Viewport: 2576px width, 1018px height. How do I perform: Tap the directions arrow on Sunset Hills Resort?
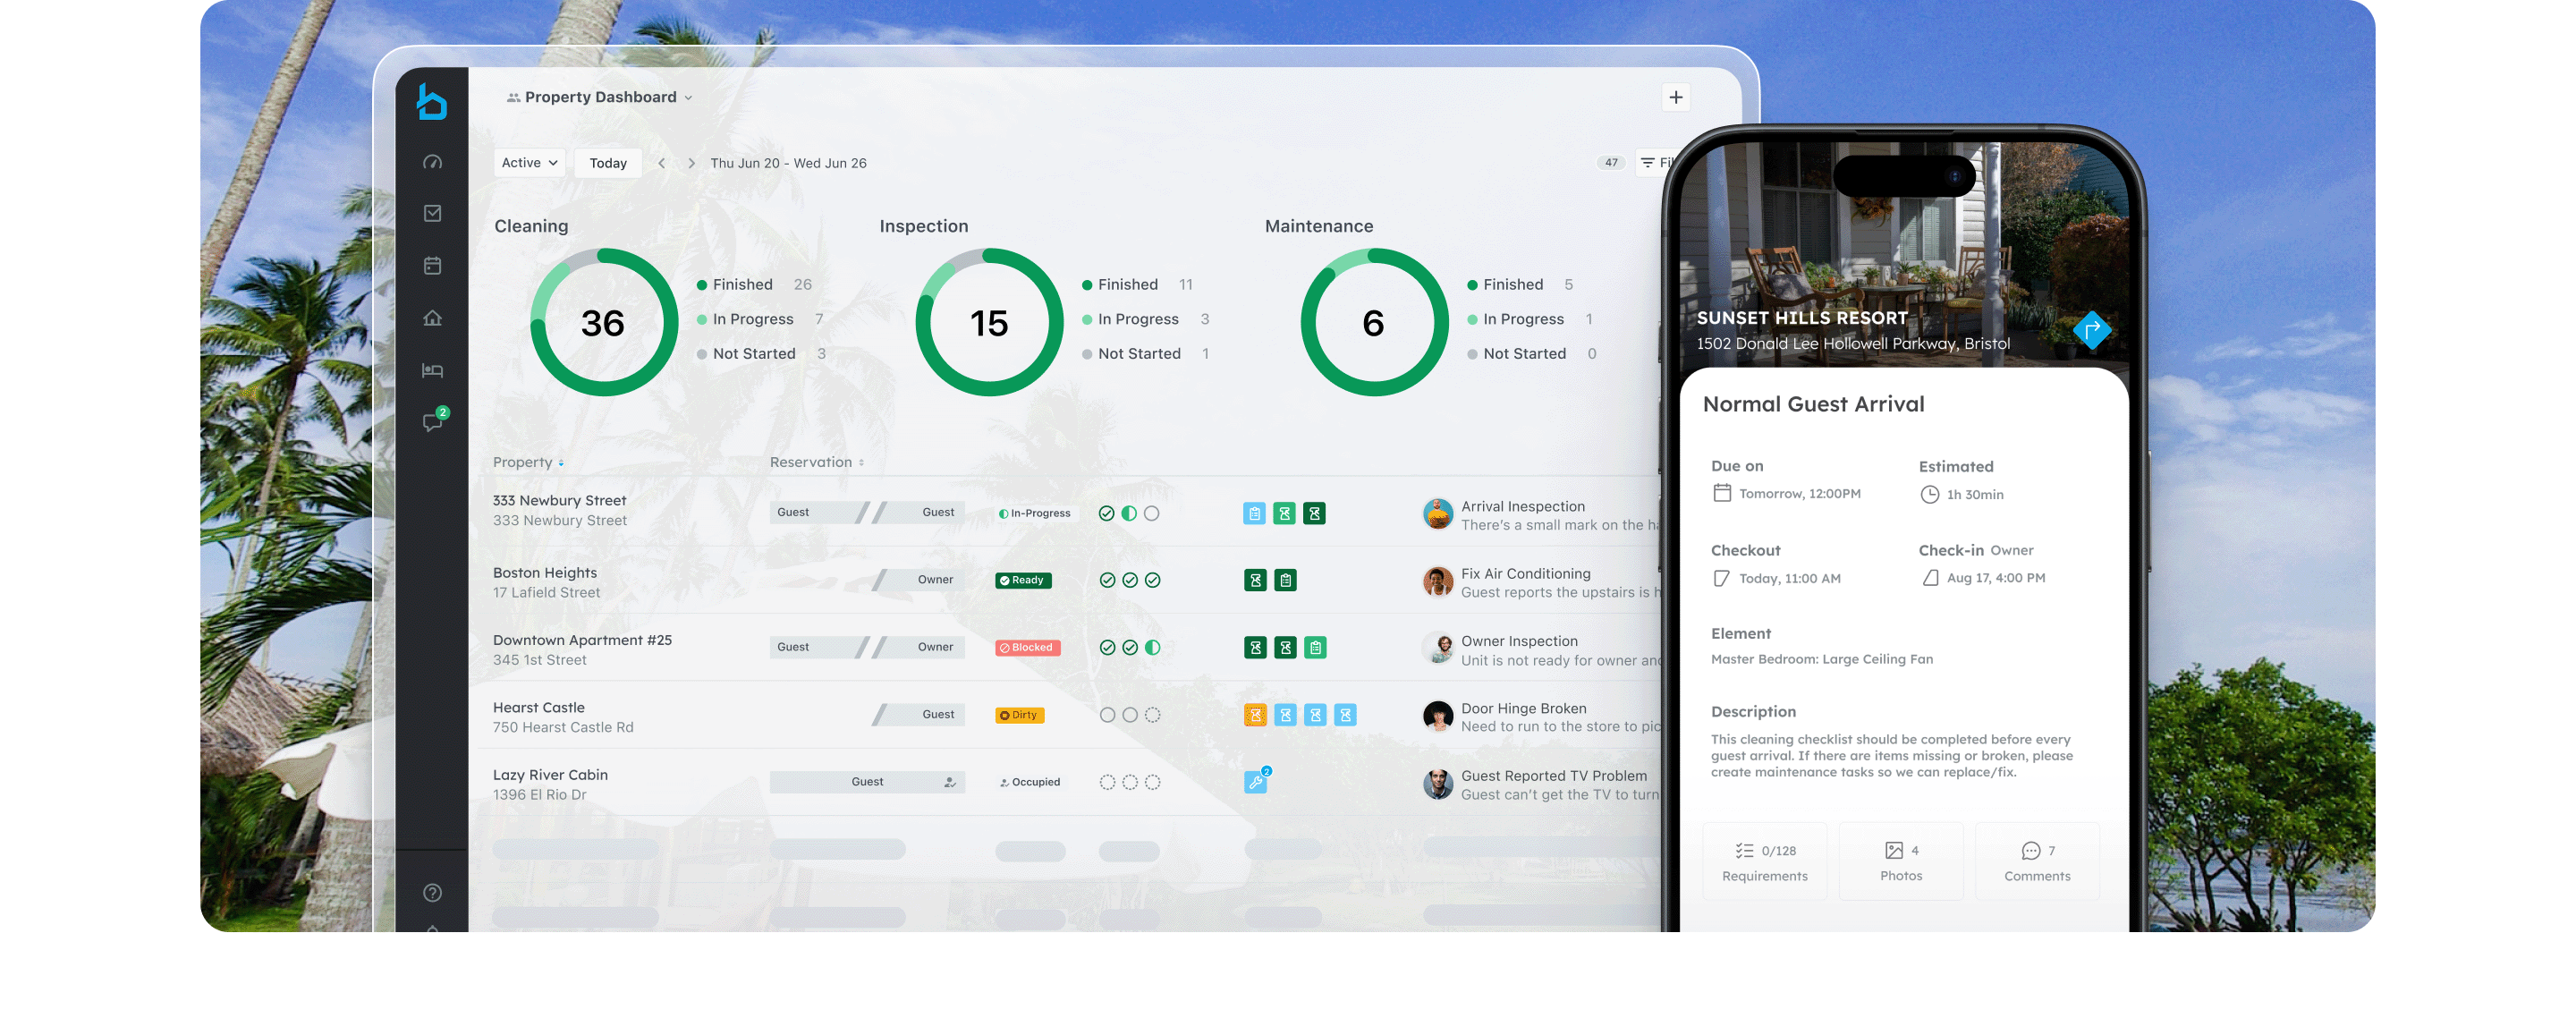2092,330
